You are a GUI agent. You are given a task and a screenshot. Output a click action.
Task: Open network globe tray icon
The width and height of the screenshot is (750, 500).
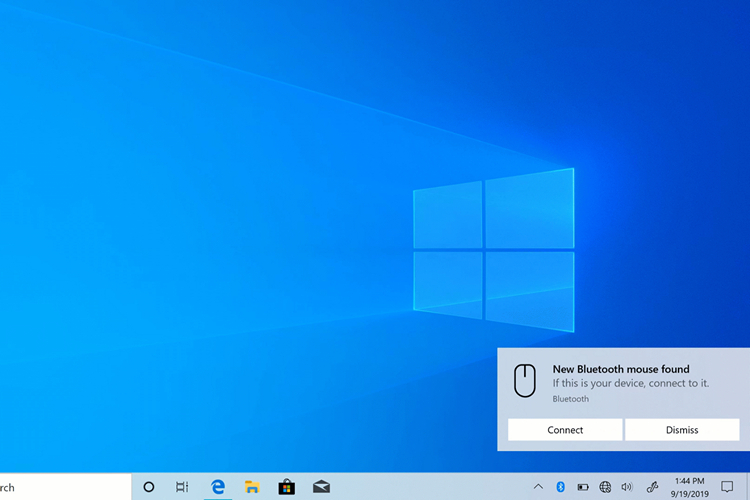[605, 487]
